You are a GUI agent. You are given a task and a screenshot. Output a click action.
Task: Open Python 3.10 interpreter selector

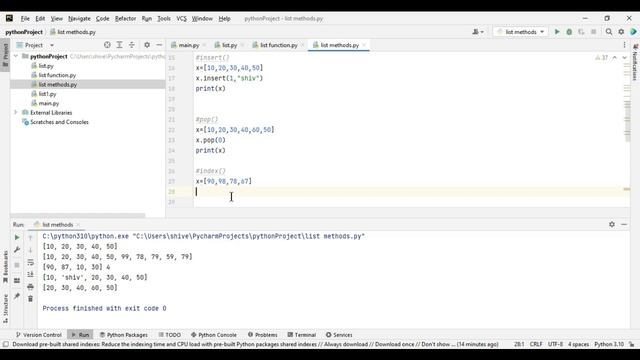(x=609, y=344)
